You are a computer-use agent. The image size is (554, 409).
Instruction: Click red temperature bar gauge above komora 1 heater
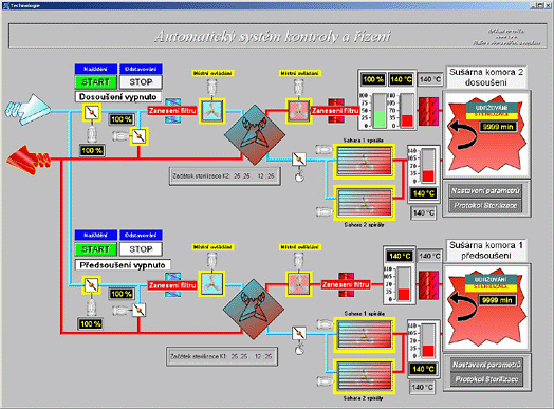pos(404,284)
